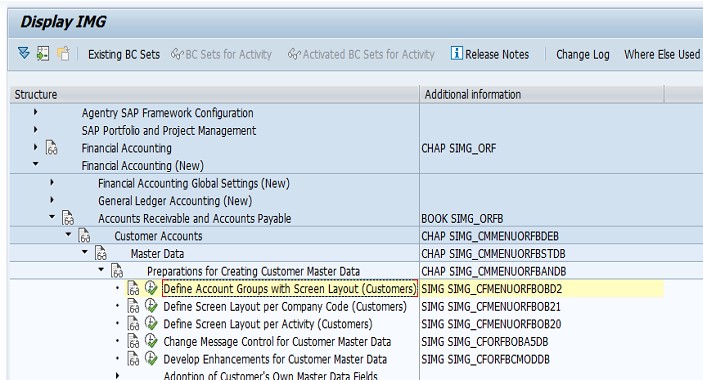Collapse Accounts Receivable and Accounts Payable
The image size is (703, 380).
point(52,217)
